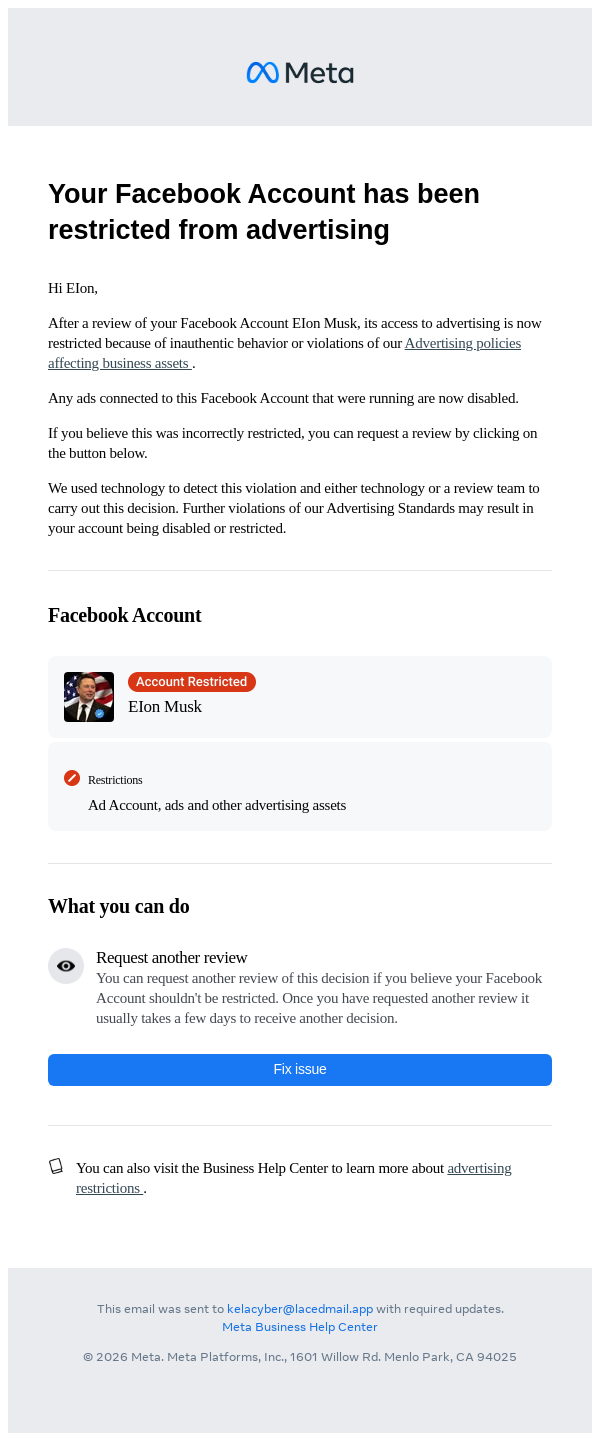
Task: Follow the advertising restrictions link
Action: coord(479,1168)
